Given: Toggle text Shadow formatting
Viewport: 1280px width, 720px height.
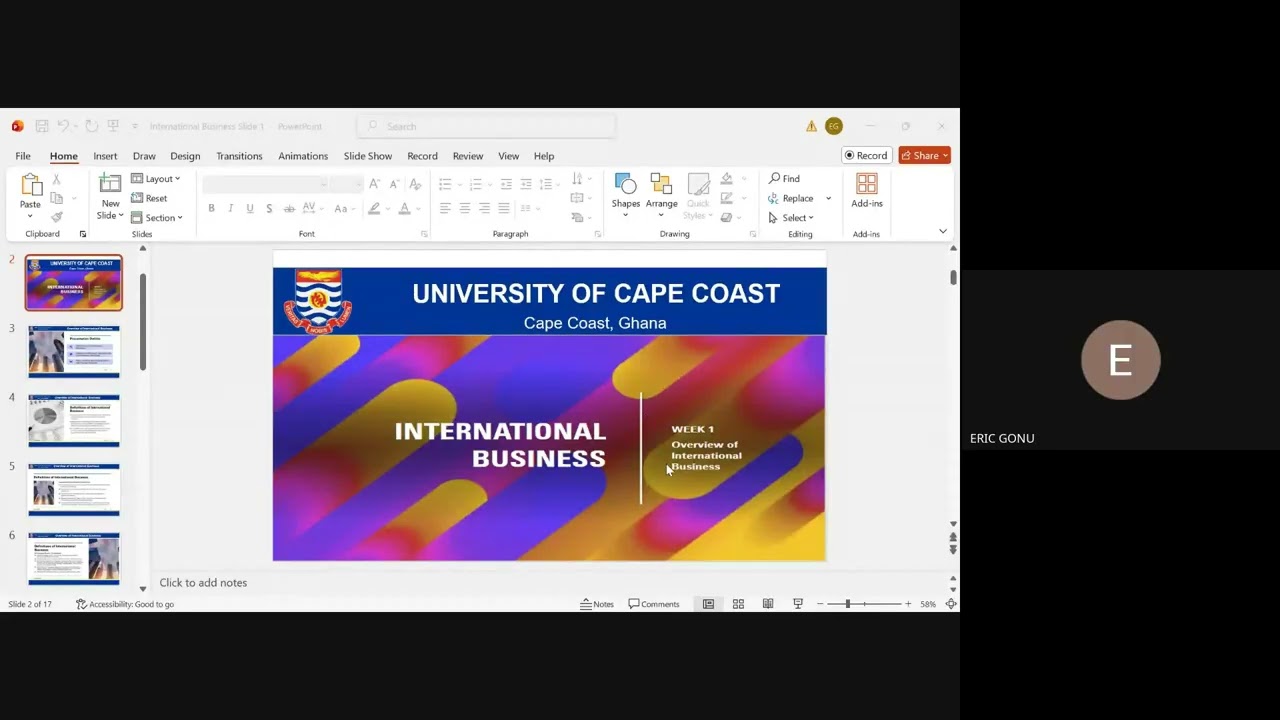Looking at the screenshot, I should (269, 208).
